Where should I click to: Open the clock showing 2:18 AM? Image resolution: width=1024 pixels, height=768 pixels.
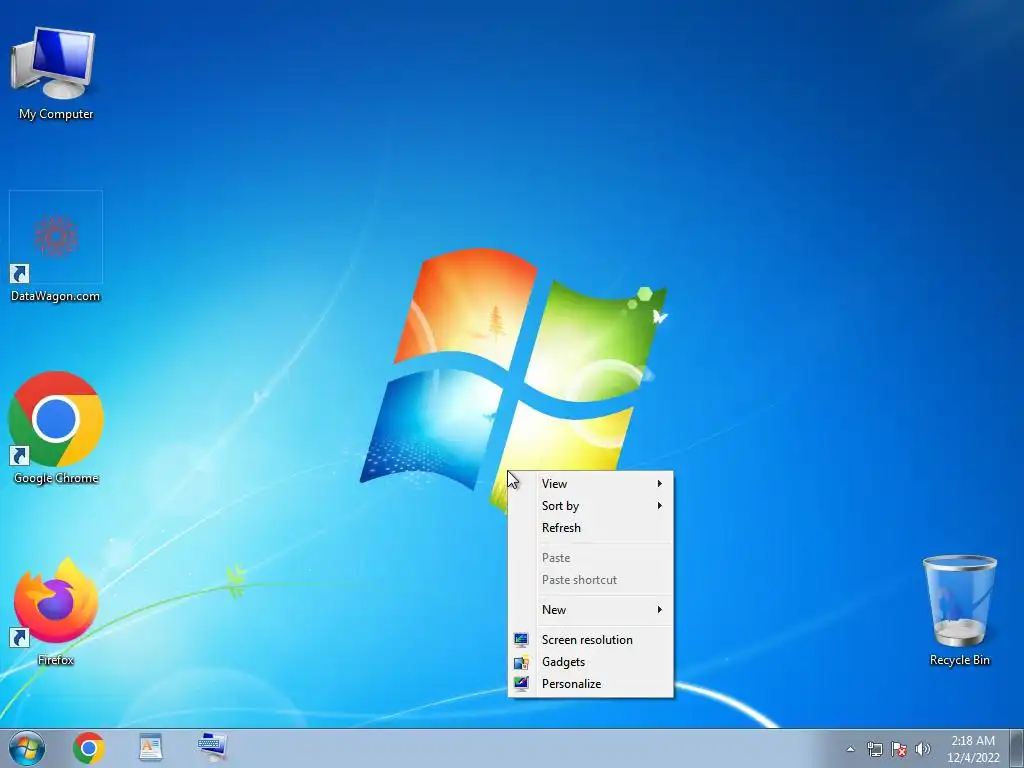click(973, 749)
